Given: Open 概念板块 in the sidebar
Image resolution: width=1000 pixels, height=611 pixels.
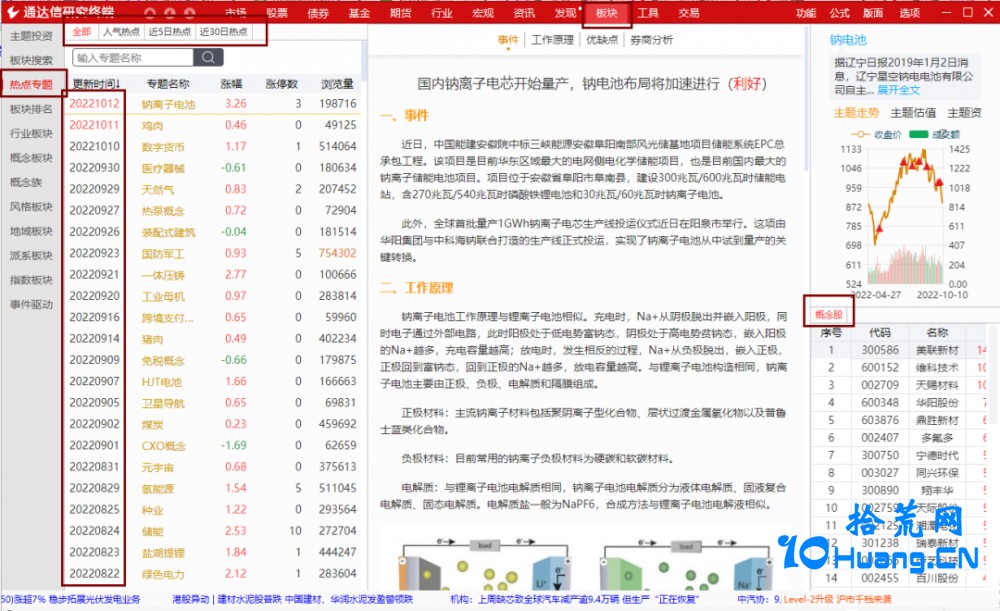Looking at the screenshot, I should point(31,158).
